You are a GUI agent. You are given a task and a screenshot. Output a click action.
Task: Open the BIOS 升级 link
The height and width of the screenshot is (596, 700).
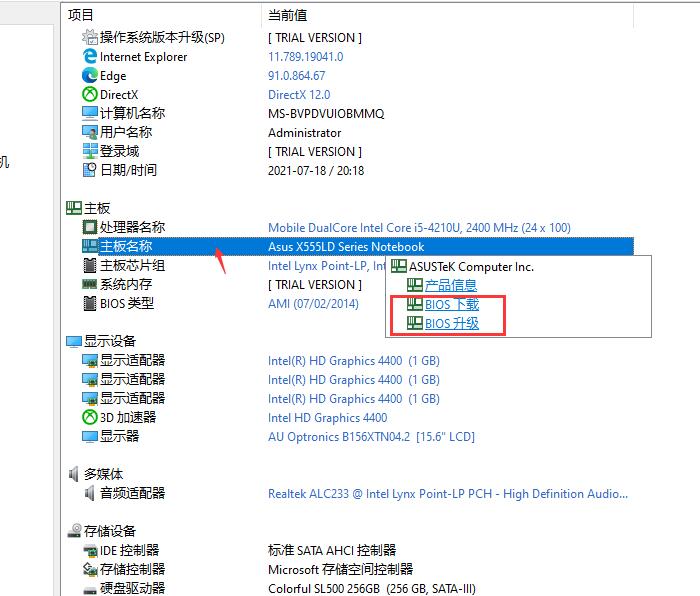[452, 323]
